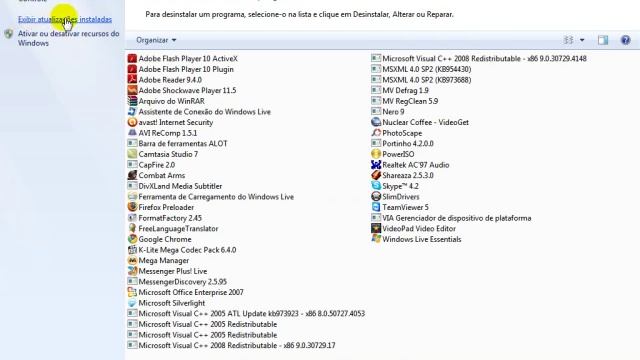
Task: Click the PhotoScape icon
Action: pyautogui.click(x=376, y=133)
